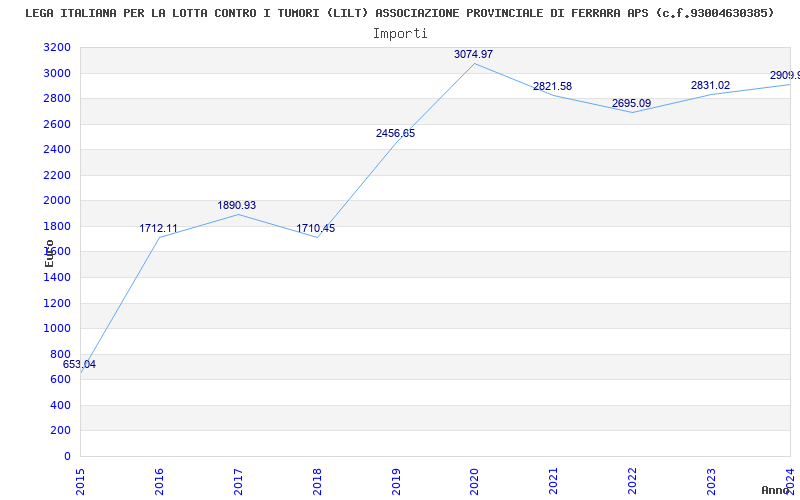The image size is (800, 500).
Task: Click the y-axis value 1200
Action: 57,304
